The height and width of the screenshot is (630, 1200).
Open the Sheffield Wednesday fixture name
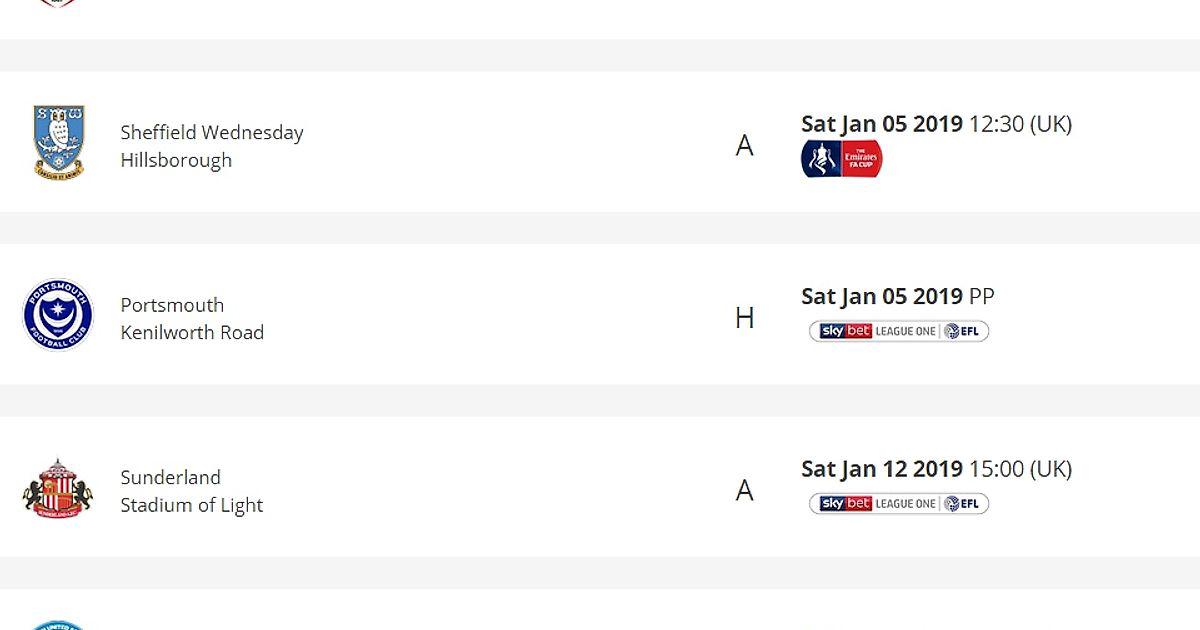click(x=212, y=132)
